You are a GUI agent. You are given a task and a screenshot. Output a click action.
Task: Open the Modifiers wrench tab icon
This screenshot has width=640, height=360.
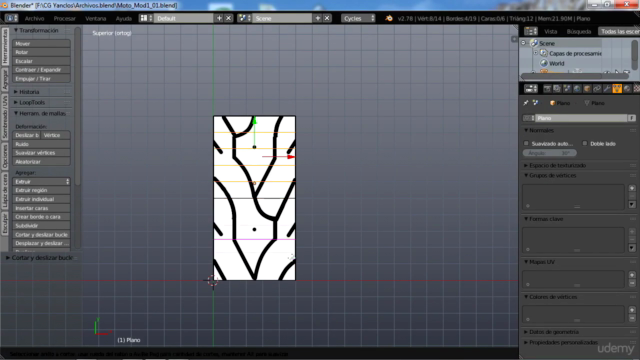pos(607,89)
